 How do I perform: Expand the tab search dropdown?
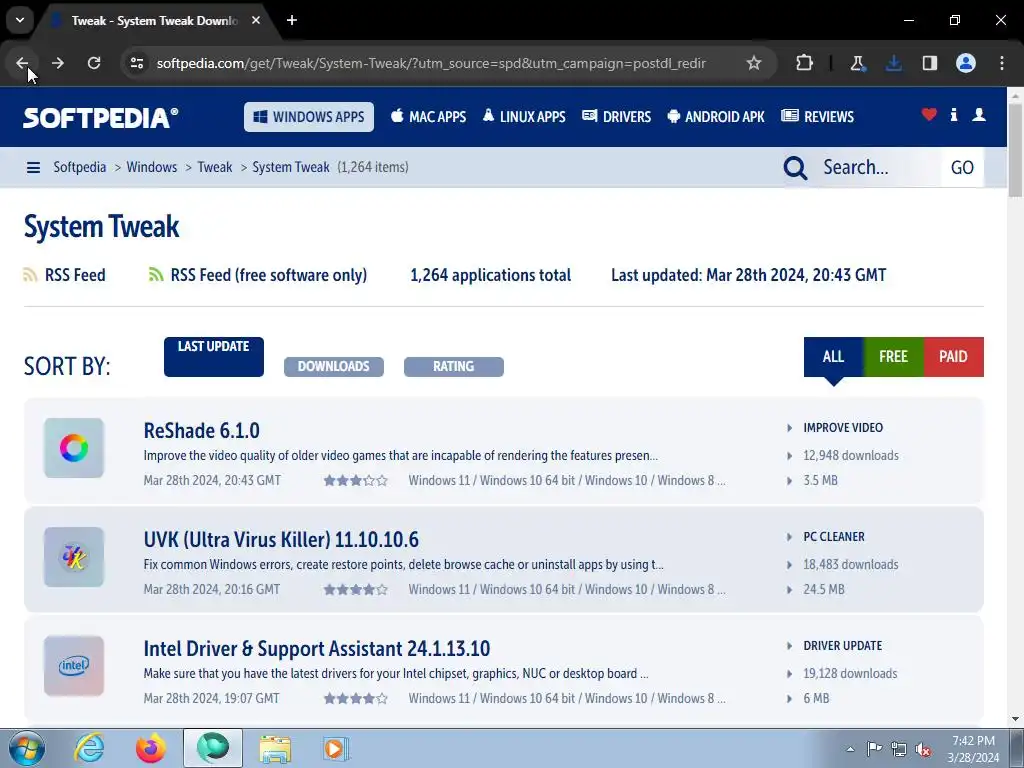tap(20, 20)
